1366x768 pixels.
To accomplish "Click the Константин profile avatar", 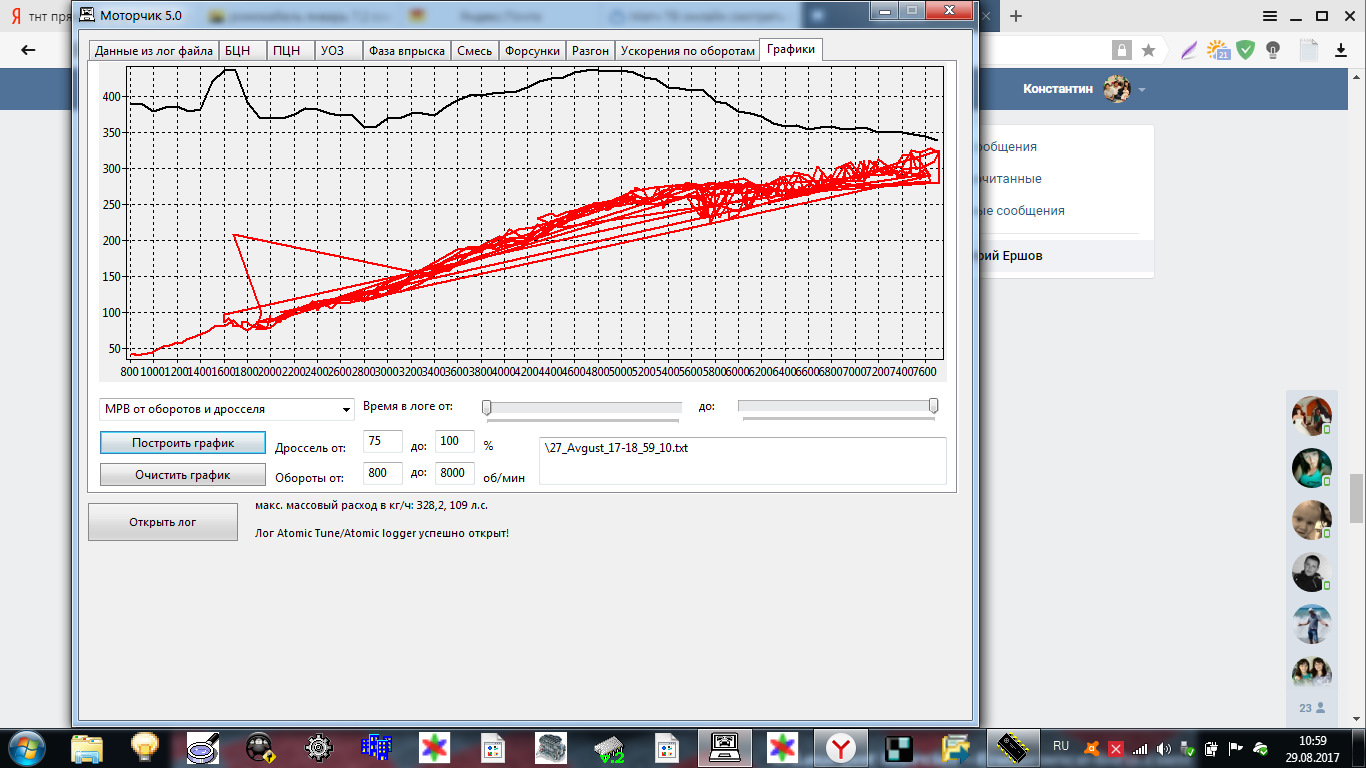I will coord(1116,89).
